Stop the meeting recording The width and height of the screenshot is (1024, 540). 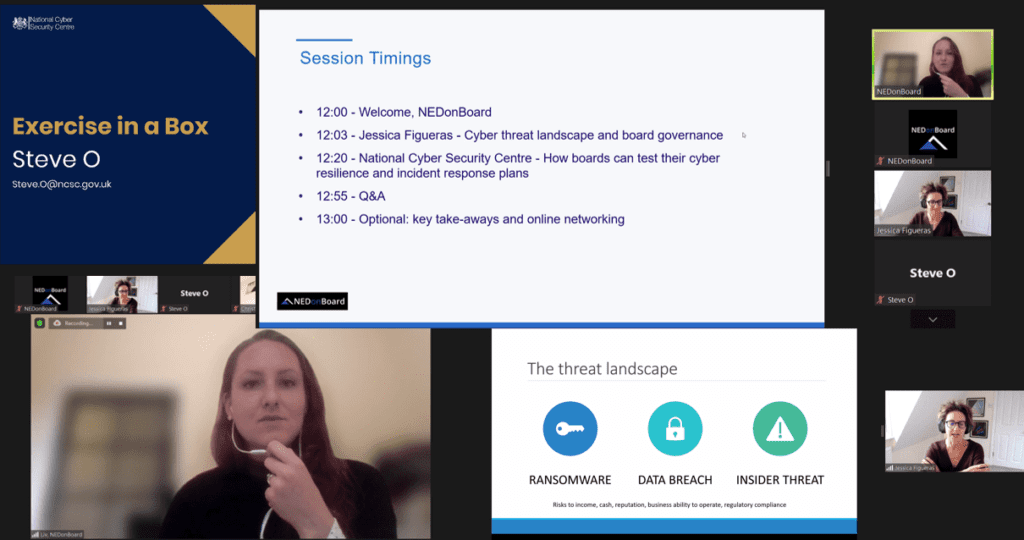coord(120,323)
